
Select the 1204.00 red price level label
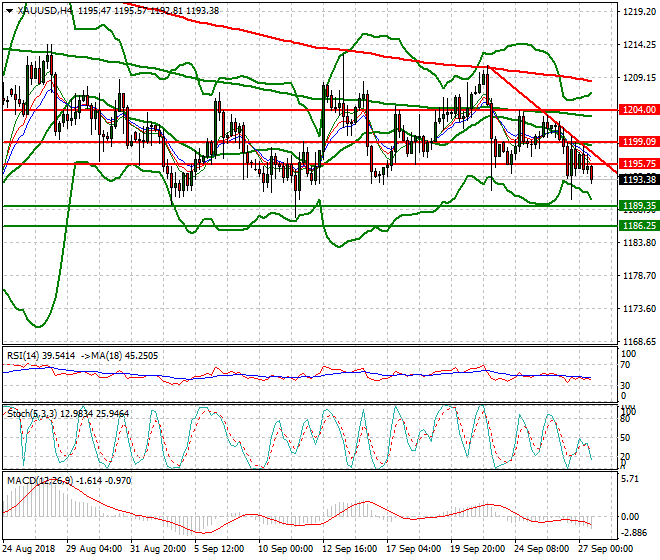(639, 110)
